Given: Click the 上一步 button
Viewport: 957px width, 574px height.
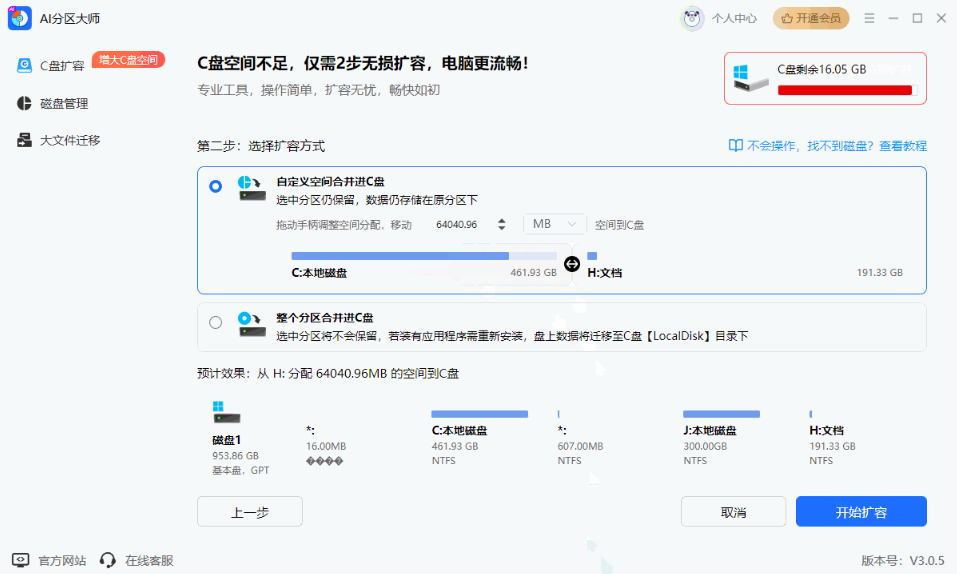Looking at the screenshot, I should point(249,512).
